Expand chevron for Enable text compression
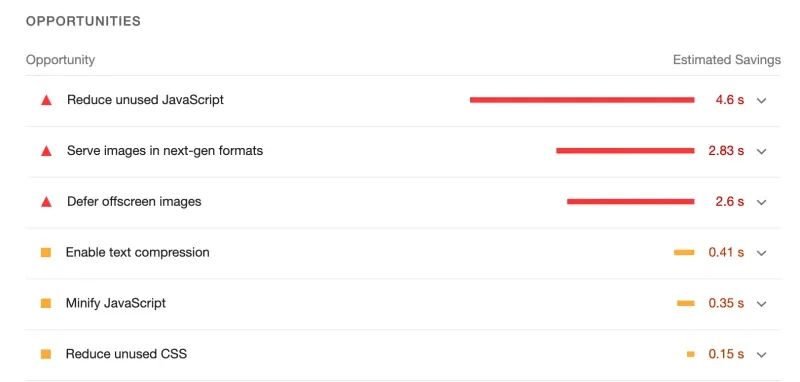Viewport: 800px width, 382px height. [x=761, y=253]
